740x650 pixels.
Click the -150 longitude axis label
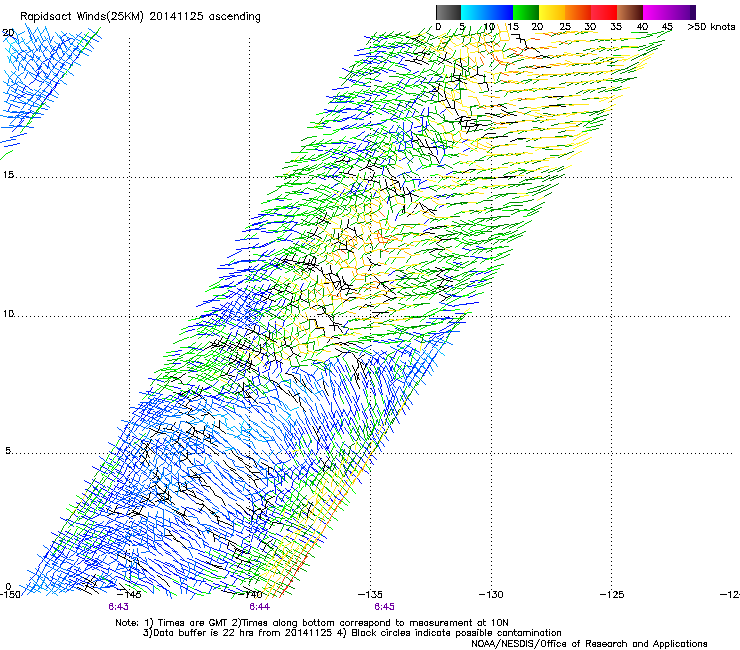tap(10, 594)
